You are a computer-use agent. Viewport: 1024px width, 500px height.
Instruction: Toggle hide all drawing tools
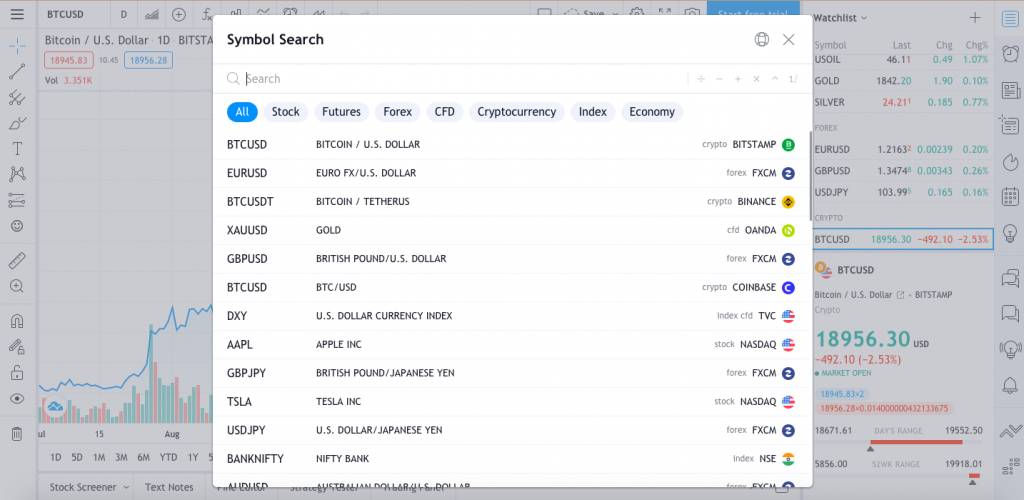(17, 399)
